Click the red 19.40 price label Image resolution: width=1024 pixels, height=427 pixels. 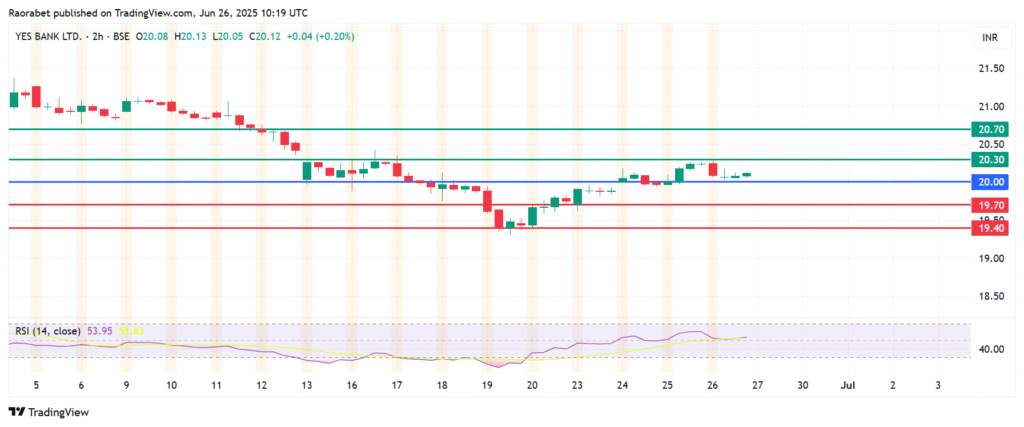click(x=990, y=228)
